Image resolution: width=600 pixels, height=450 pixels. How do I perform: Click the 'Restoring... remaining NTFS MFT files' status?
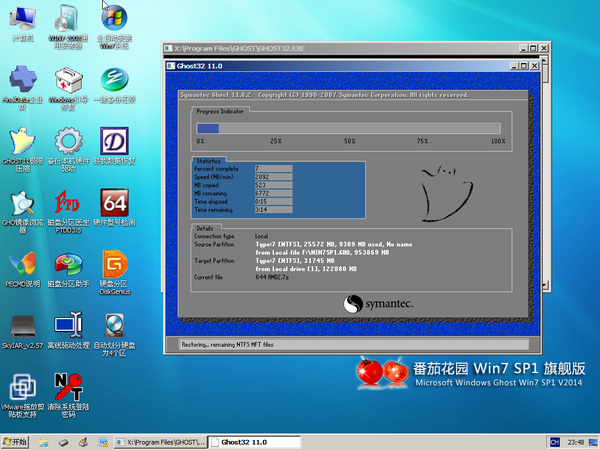click(x=227, y=344)
